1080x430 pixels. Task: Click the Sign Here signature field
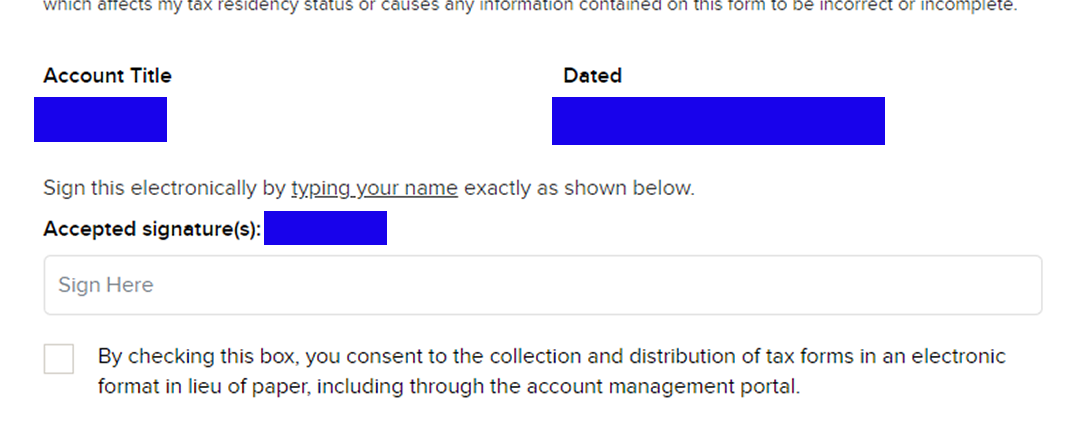pyautogui.click(x=542, y=285)
